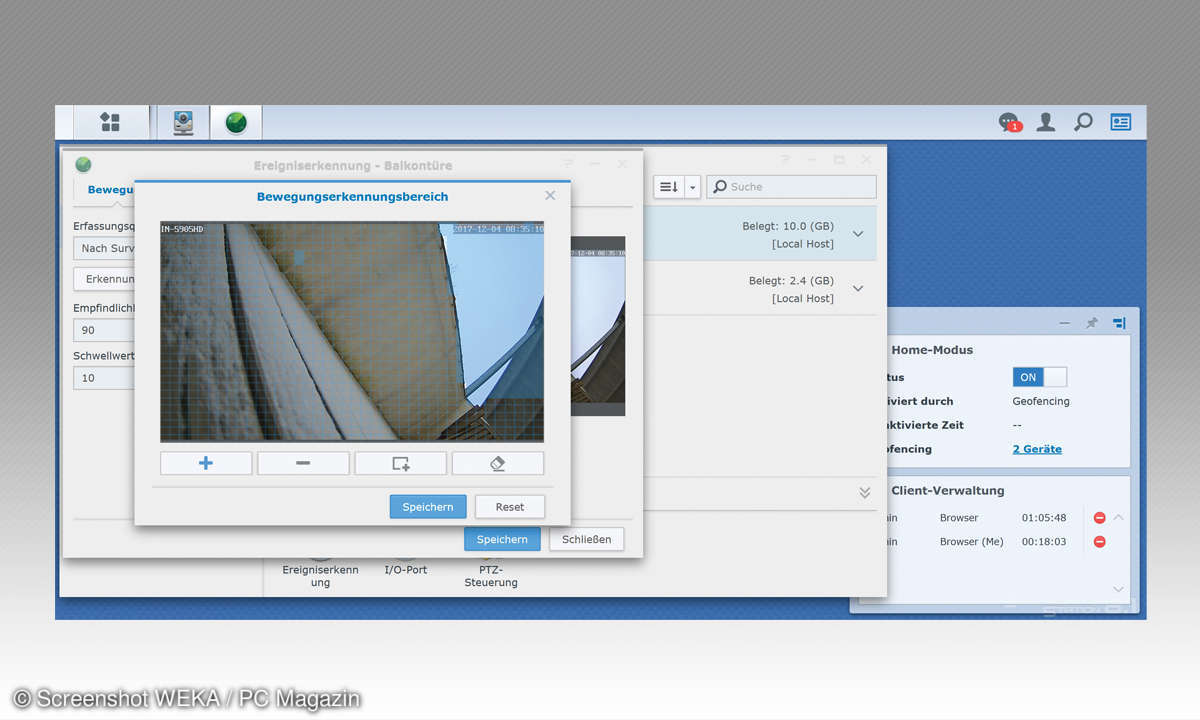Expand details with double chevron
This screenshot has width=1200, height=720.
[865, 493]
